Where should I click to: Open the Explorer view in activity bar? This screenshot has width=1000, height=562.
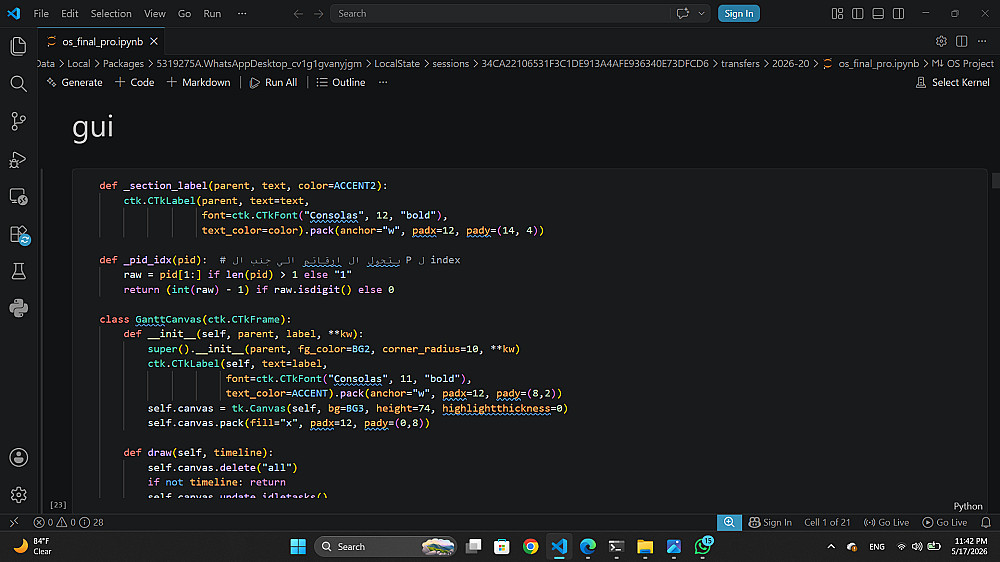[18, 46]
